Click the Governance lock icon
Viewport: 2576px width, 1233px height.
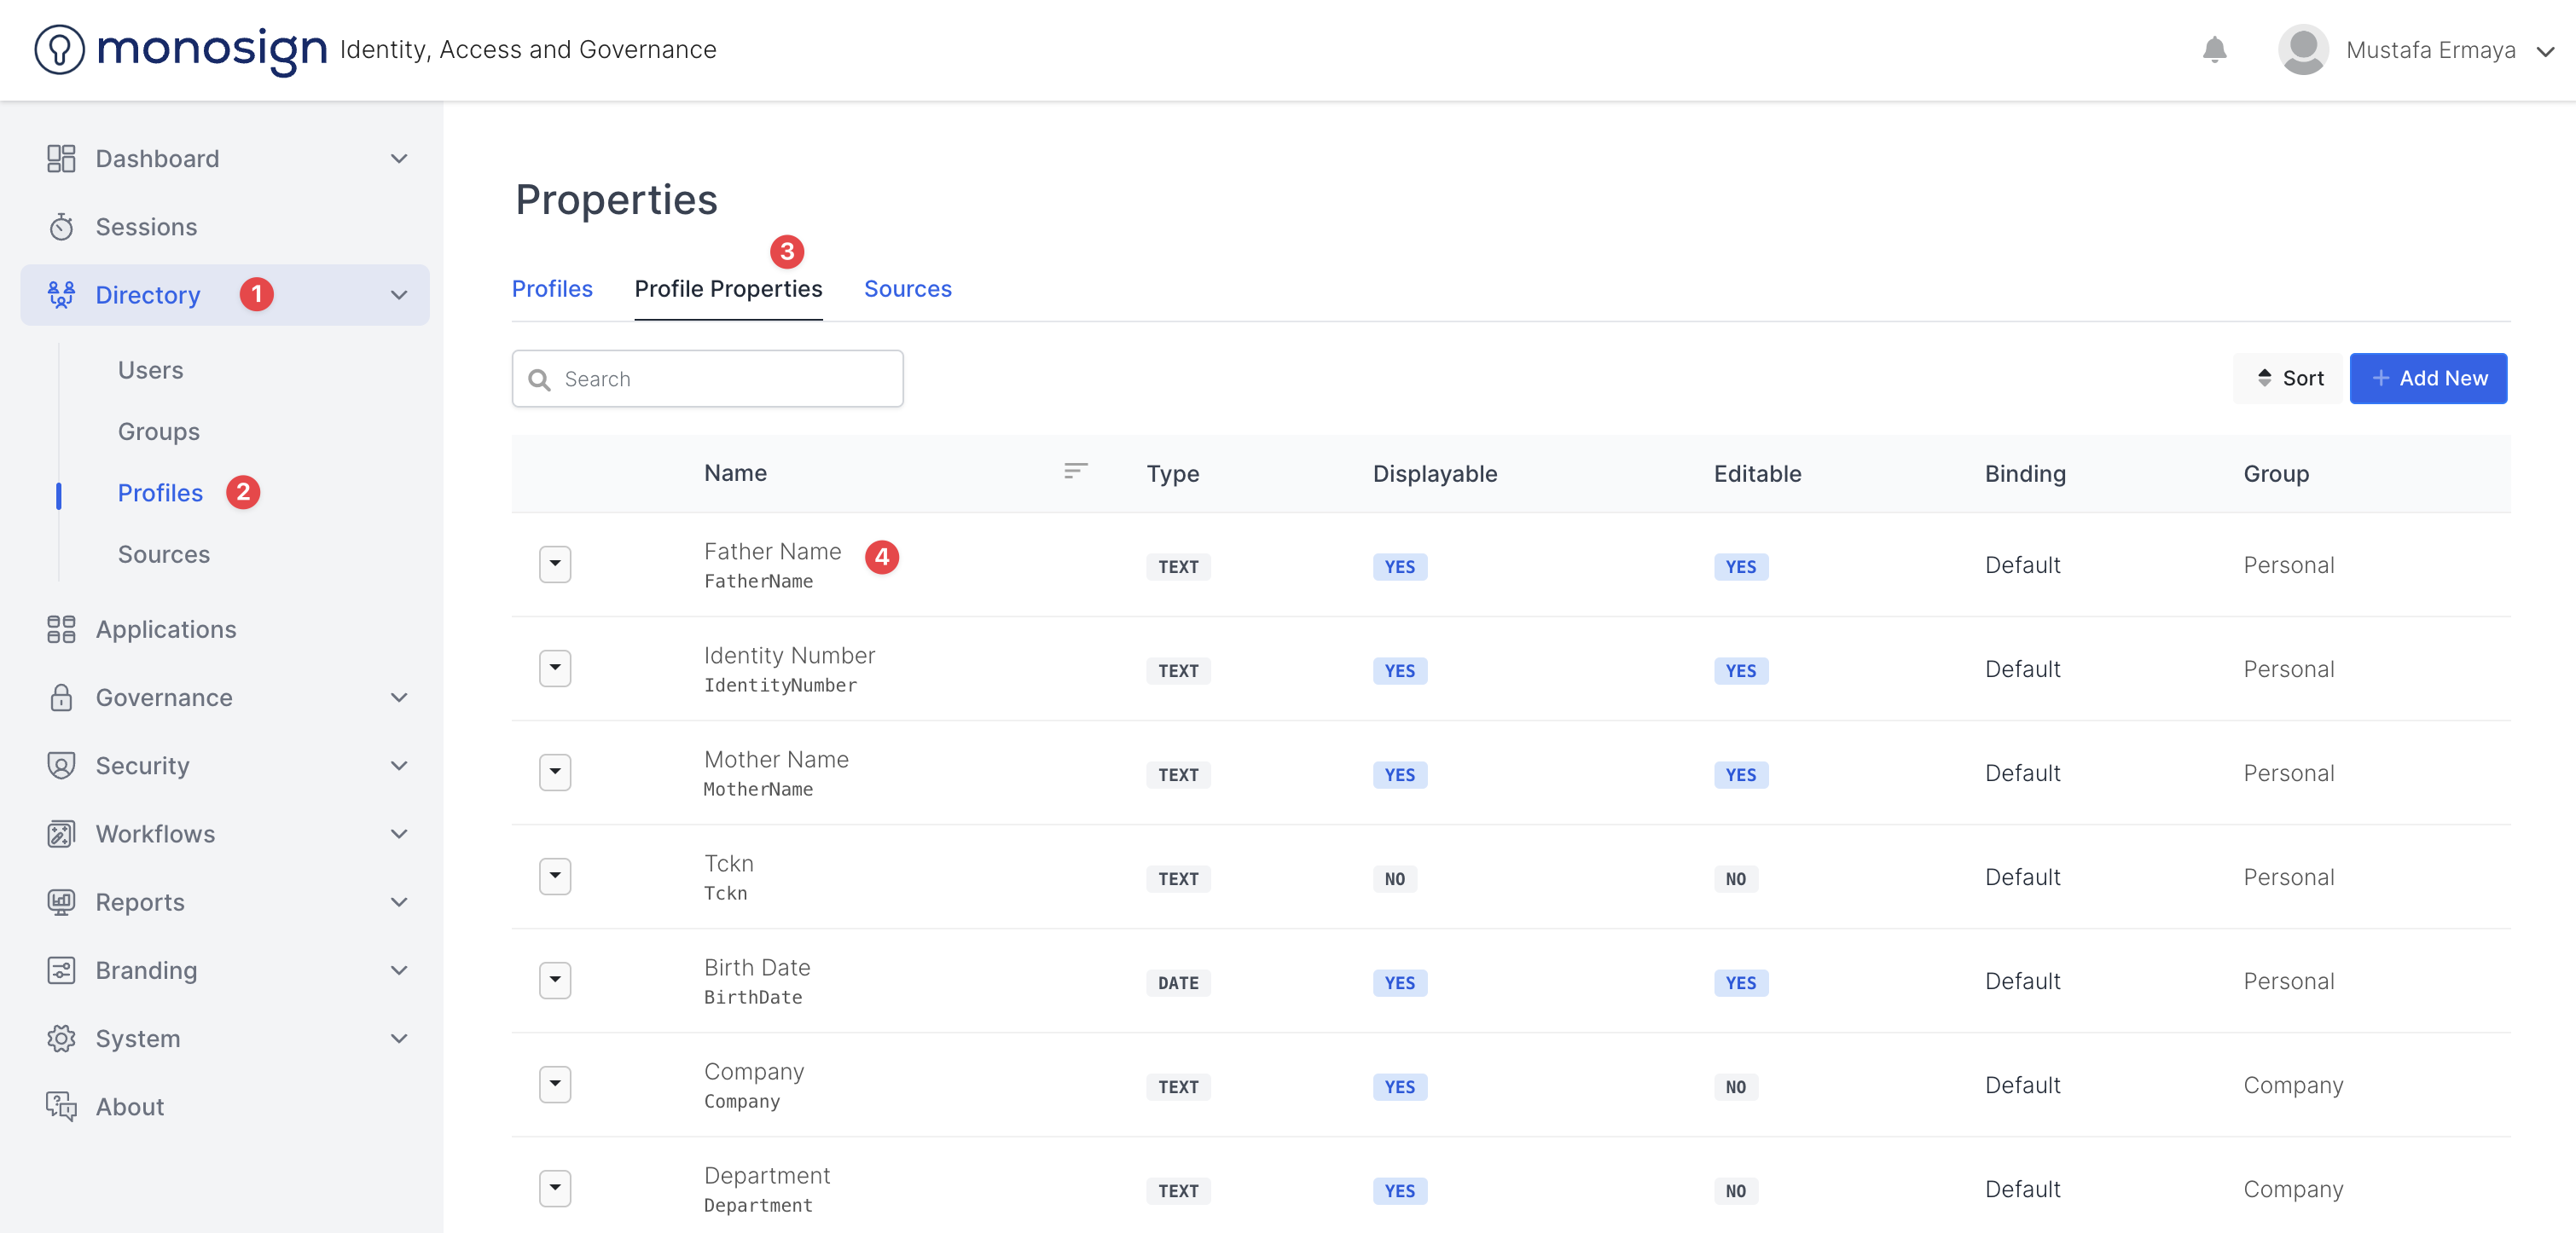click(x=61, y=697)
